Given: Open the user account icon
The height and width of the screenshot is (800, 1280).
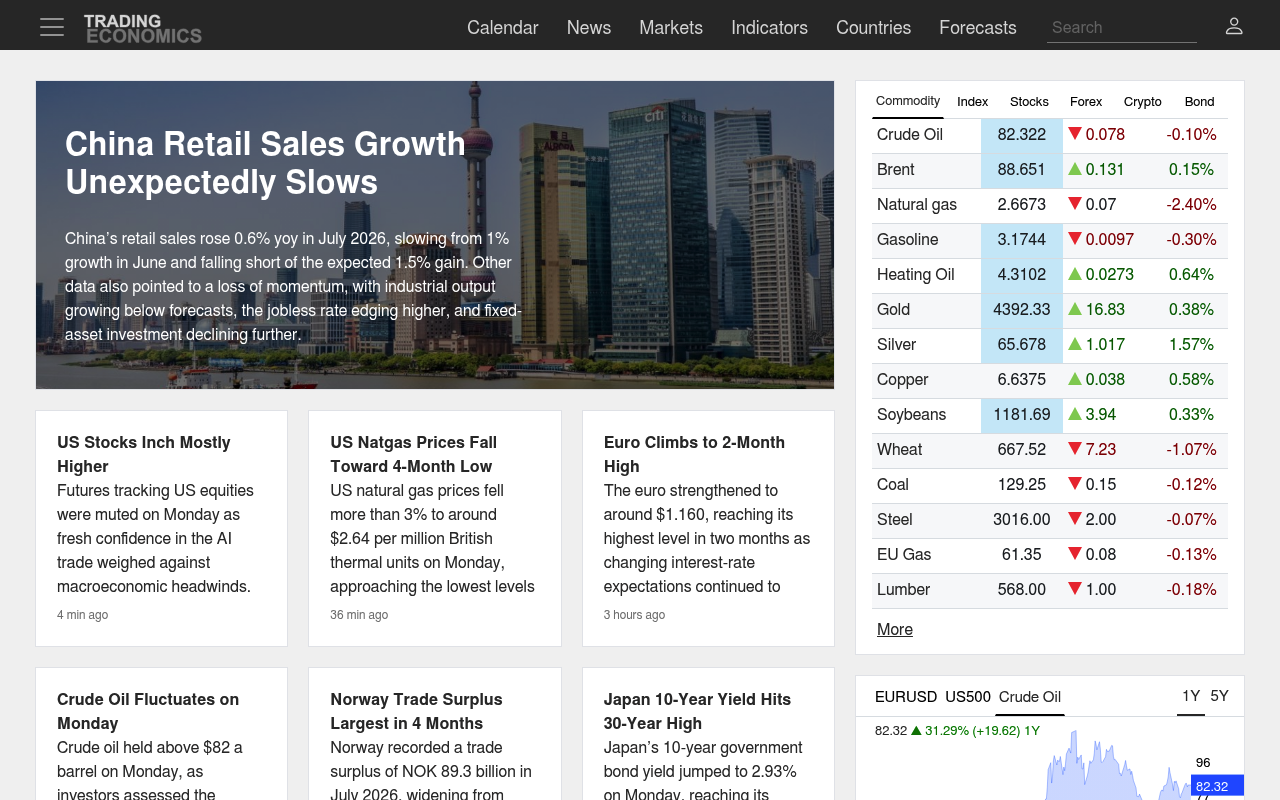Looking at the screenshot, I should pos(1234,26).
